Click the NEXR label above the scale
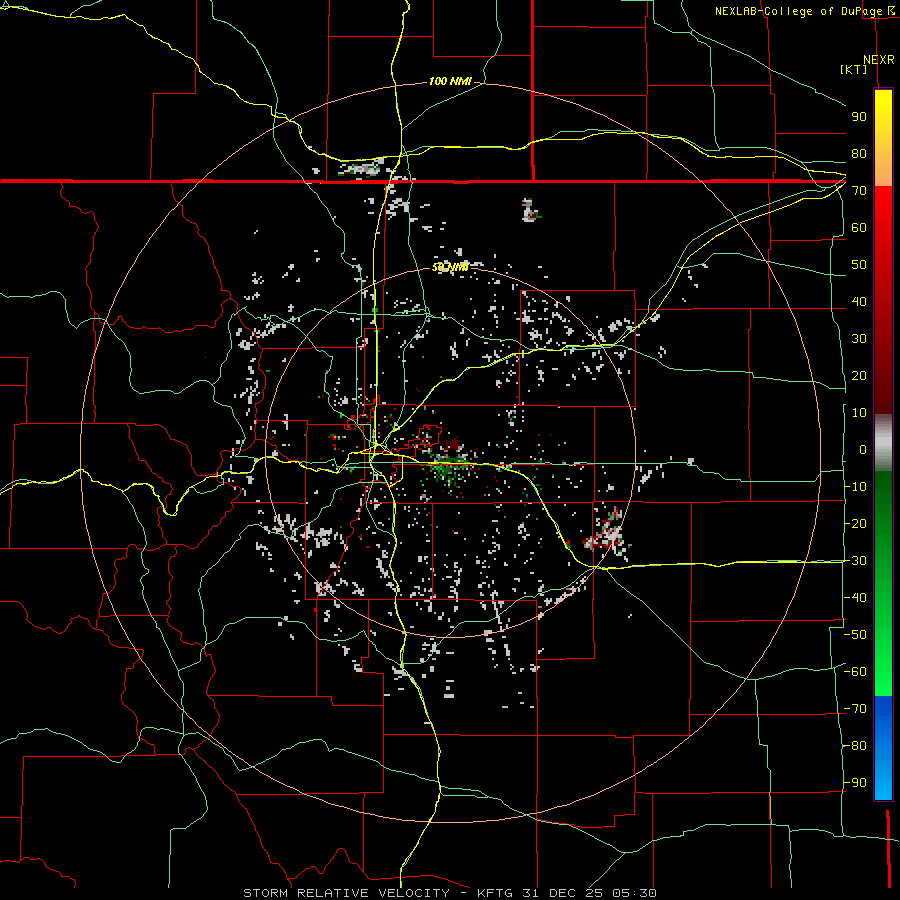 [878, 59]
